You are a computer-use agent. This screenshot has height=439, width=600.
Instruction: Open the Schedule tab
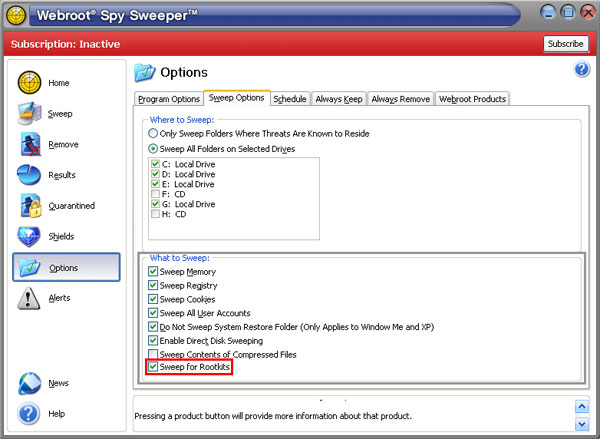point(290,99)
